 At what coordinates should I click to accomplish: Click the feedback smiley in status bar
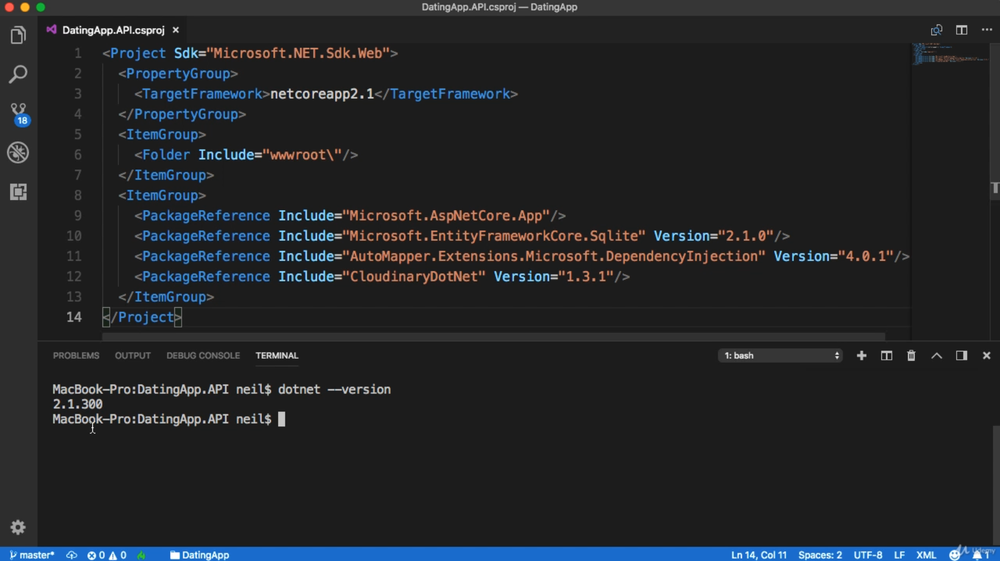(955, 555)
